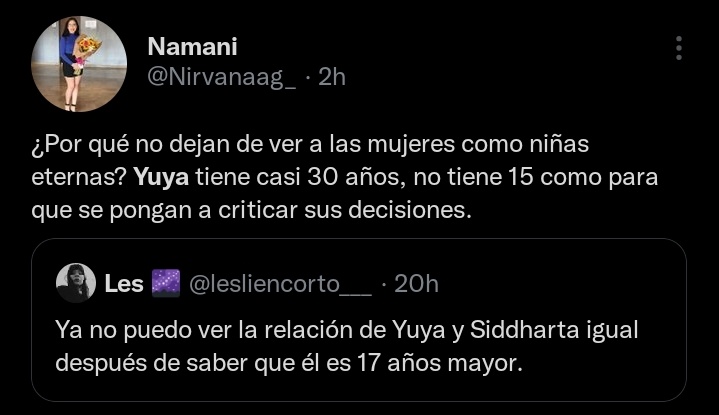Open Namani's profile picture

pyautogui.click(x=79, y=64)
